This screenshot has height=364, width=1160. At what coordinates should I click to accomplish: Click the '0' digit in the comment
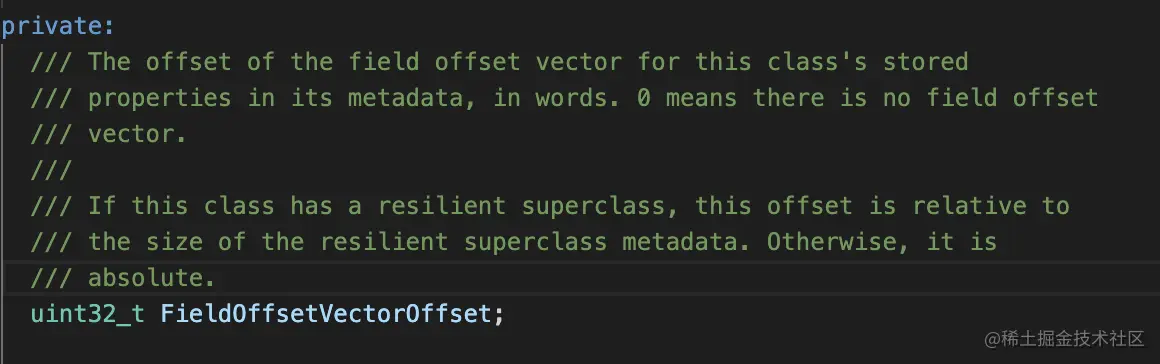644,98
